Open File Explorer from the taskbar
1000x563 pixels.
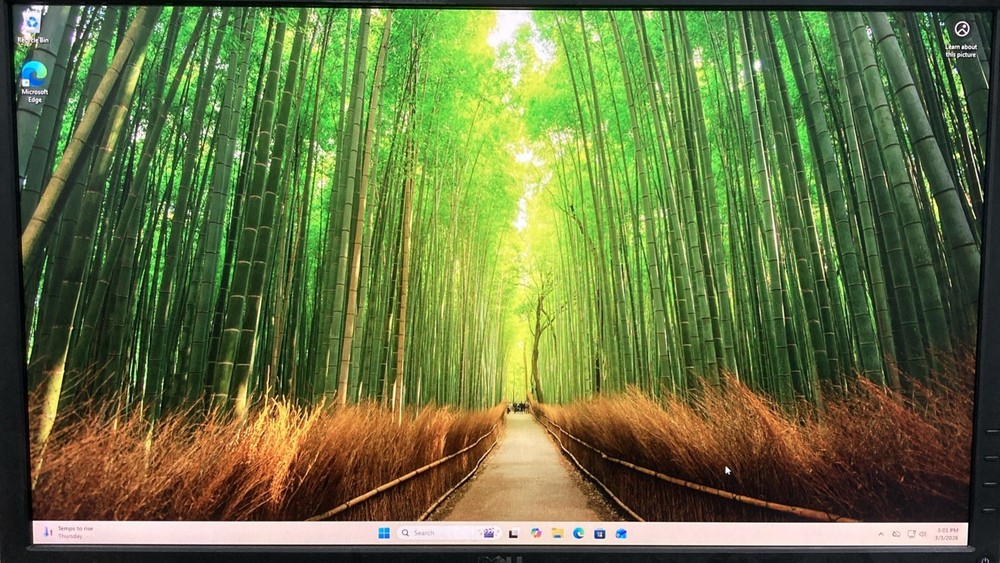(x=557, y=533)
